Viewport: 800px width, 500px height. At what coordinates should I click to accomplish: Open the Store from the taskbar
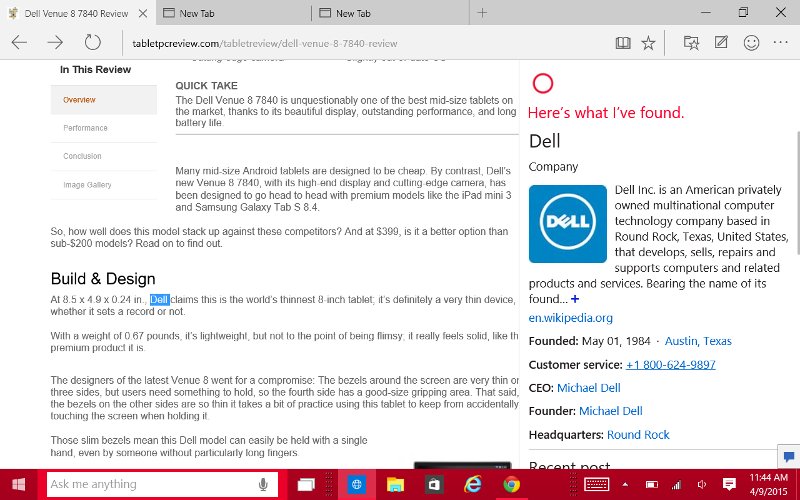[434, 485]
